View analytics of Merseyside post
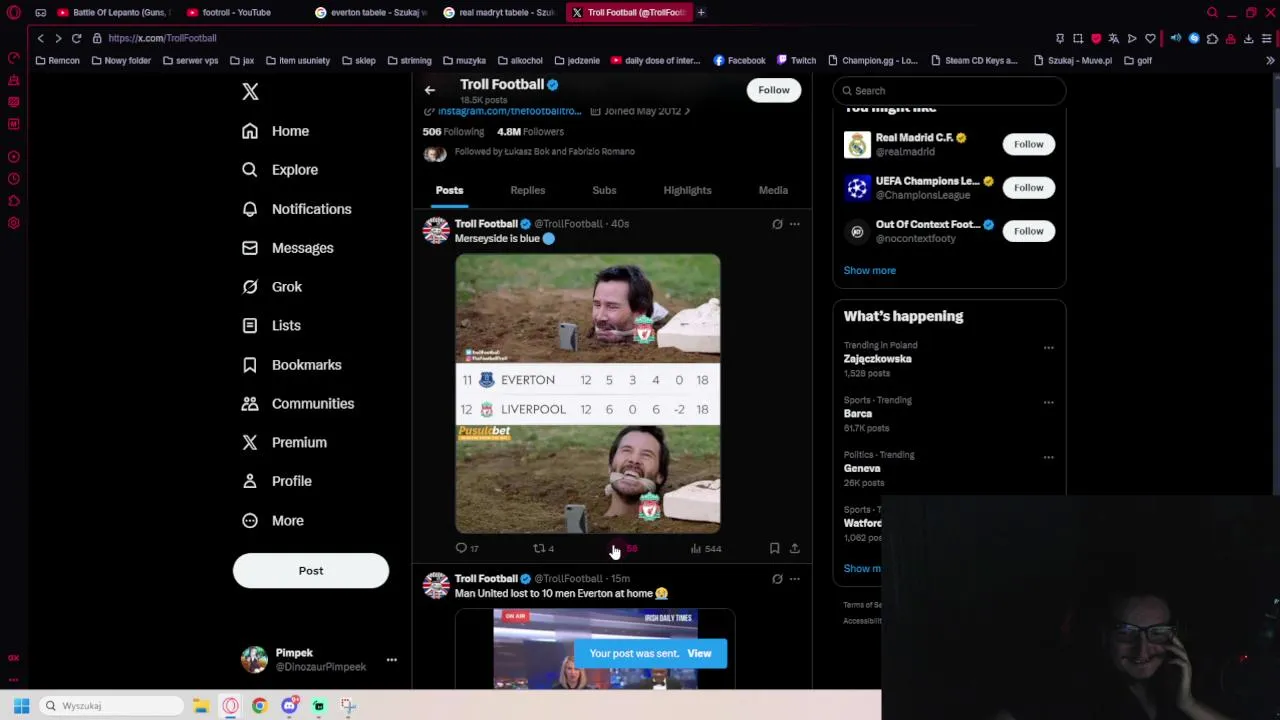 point(706,548)
